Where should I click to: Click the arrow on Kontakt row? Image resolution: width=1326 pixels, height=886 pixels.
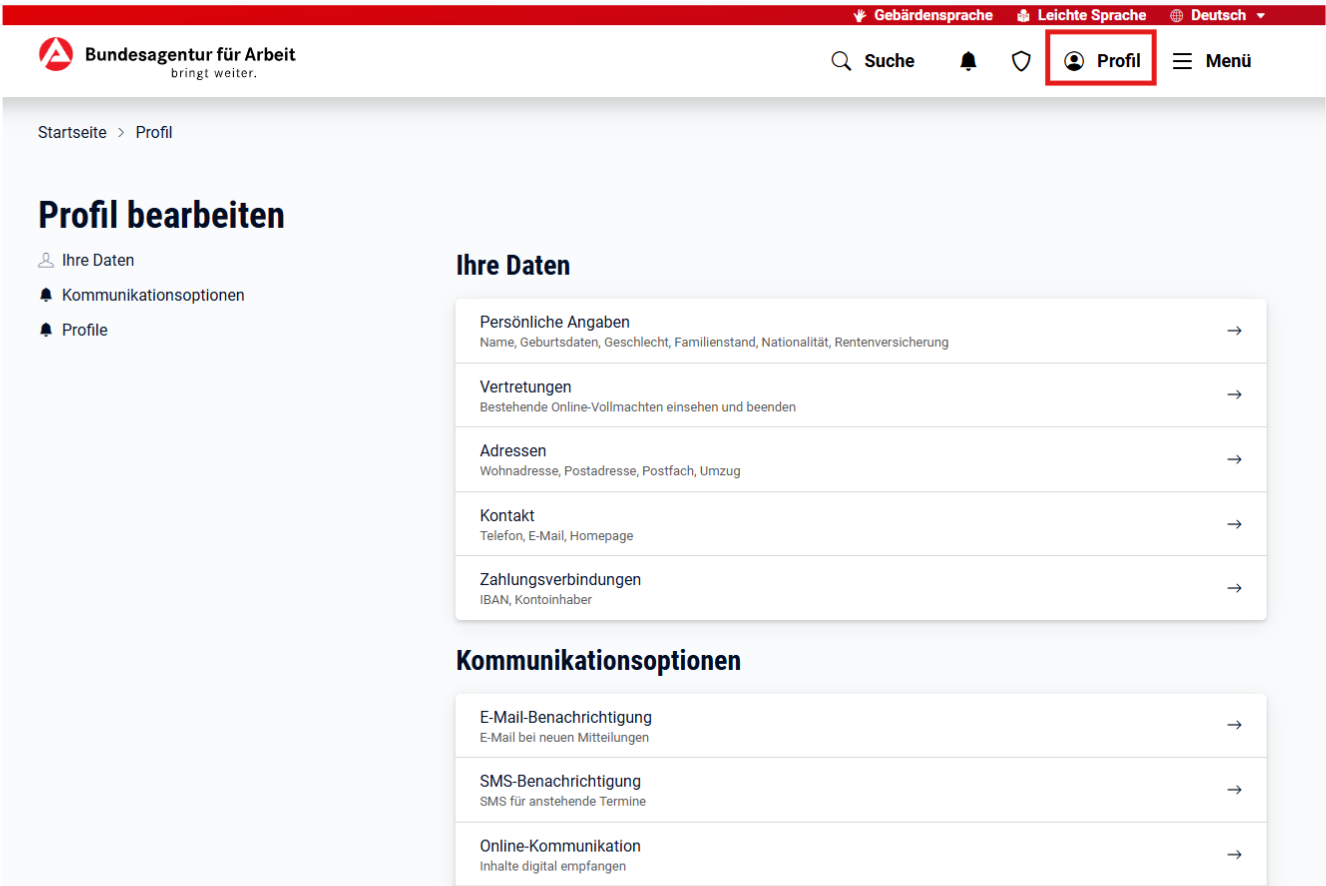[x=1234, y=524]
